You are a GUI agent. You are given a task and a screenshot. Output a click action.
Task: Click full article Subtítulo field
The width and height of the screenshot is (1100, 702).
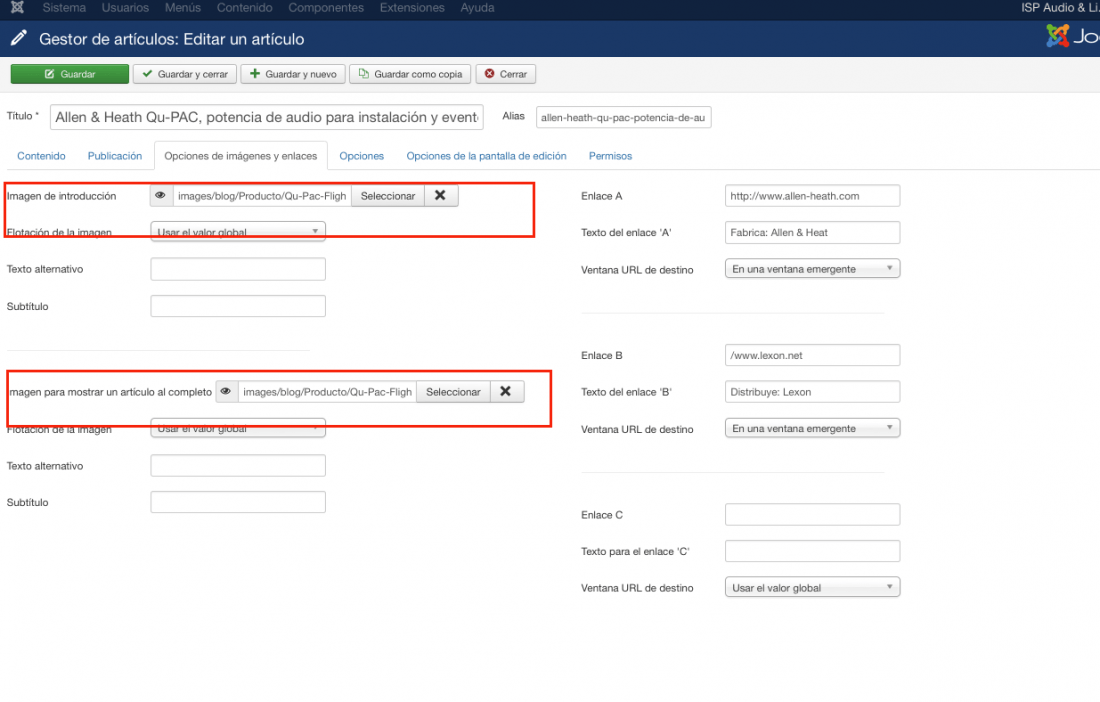(x=238, y=502)
